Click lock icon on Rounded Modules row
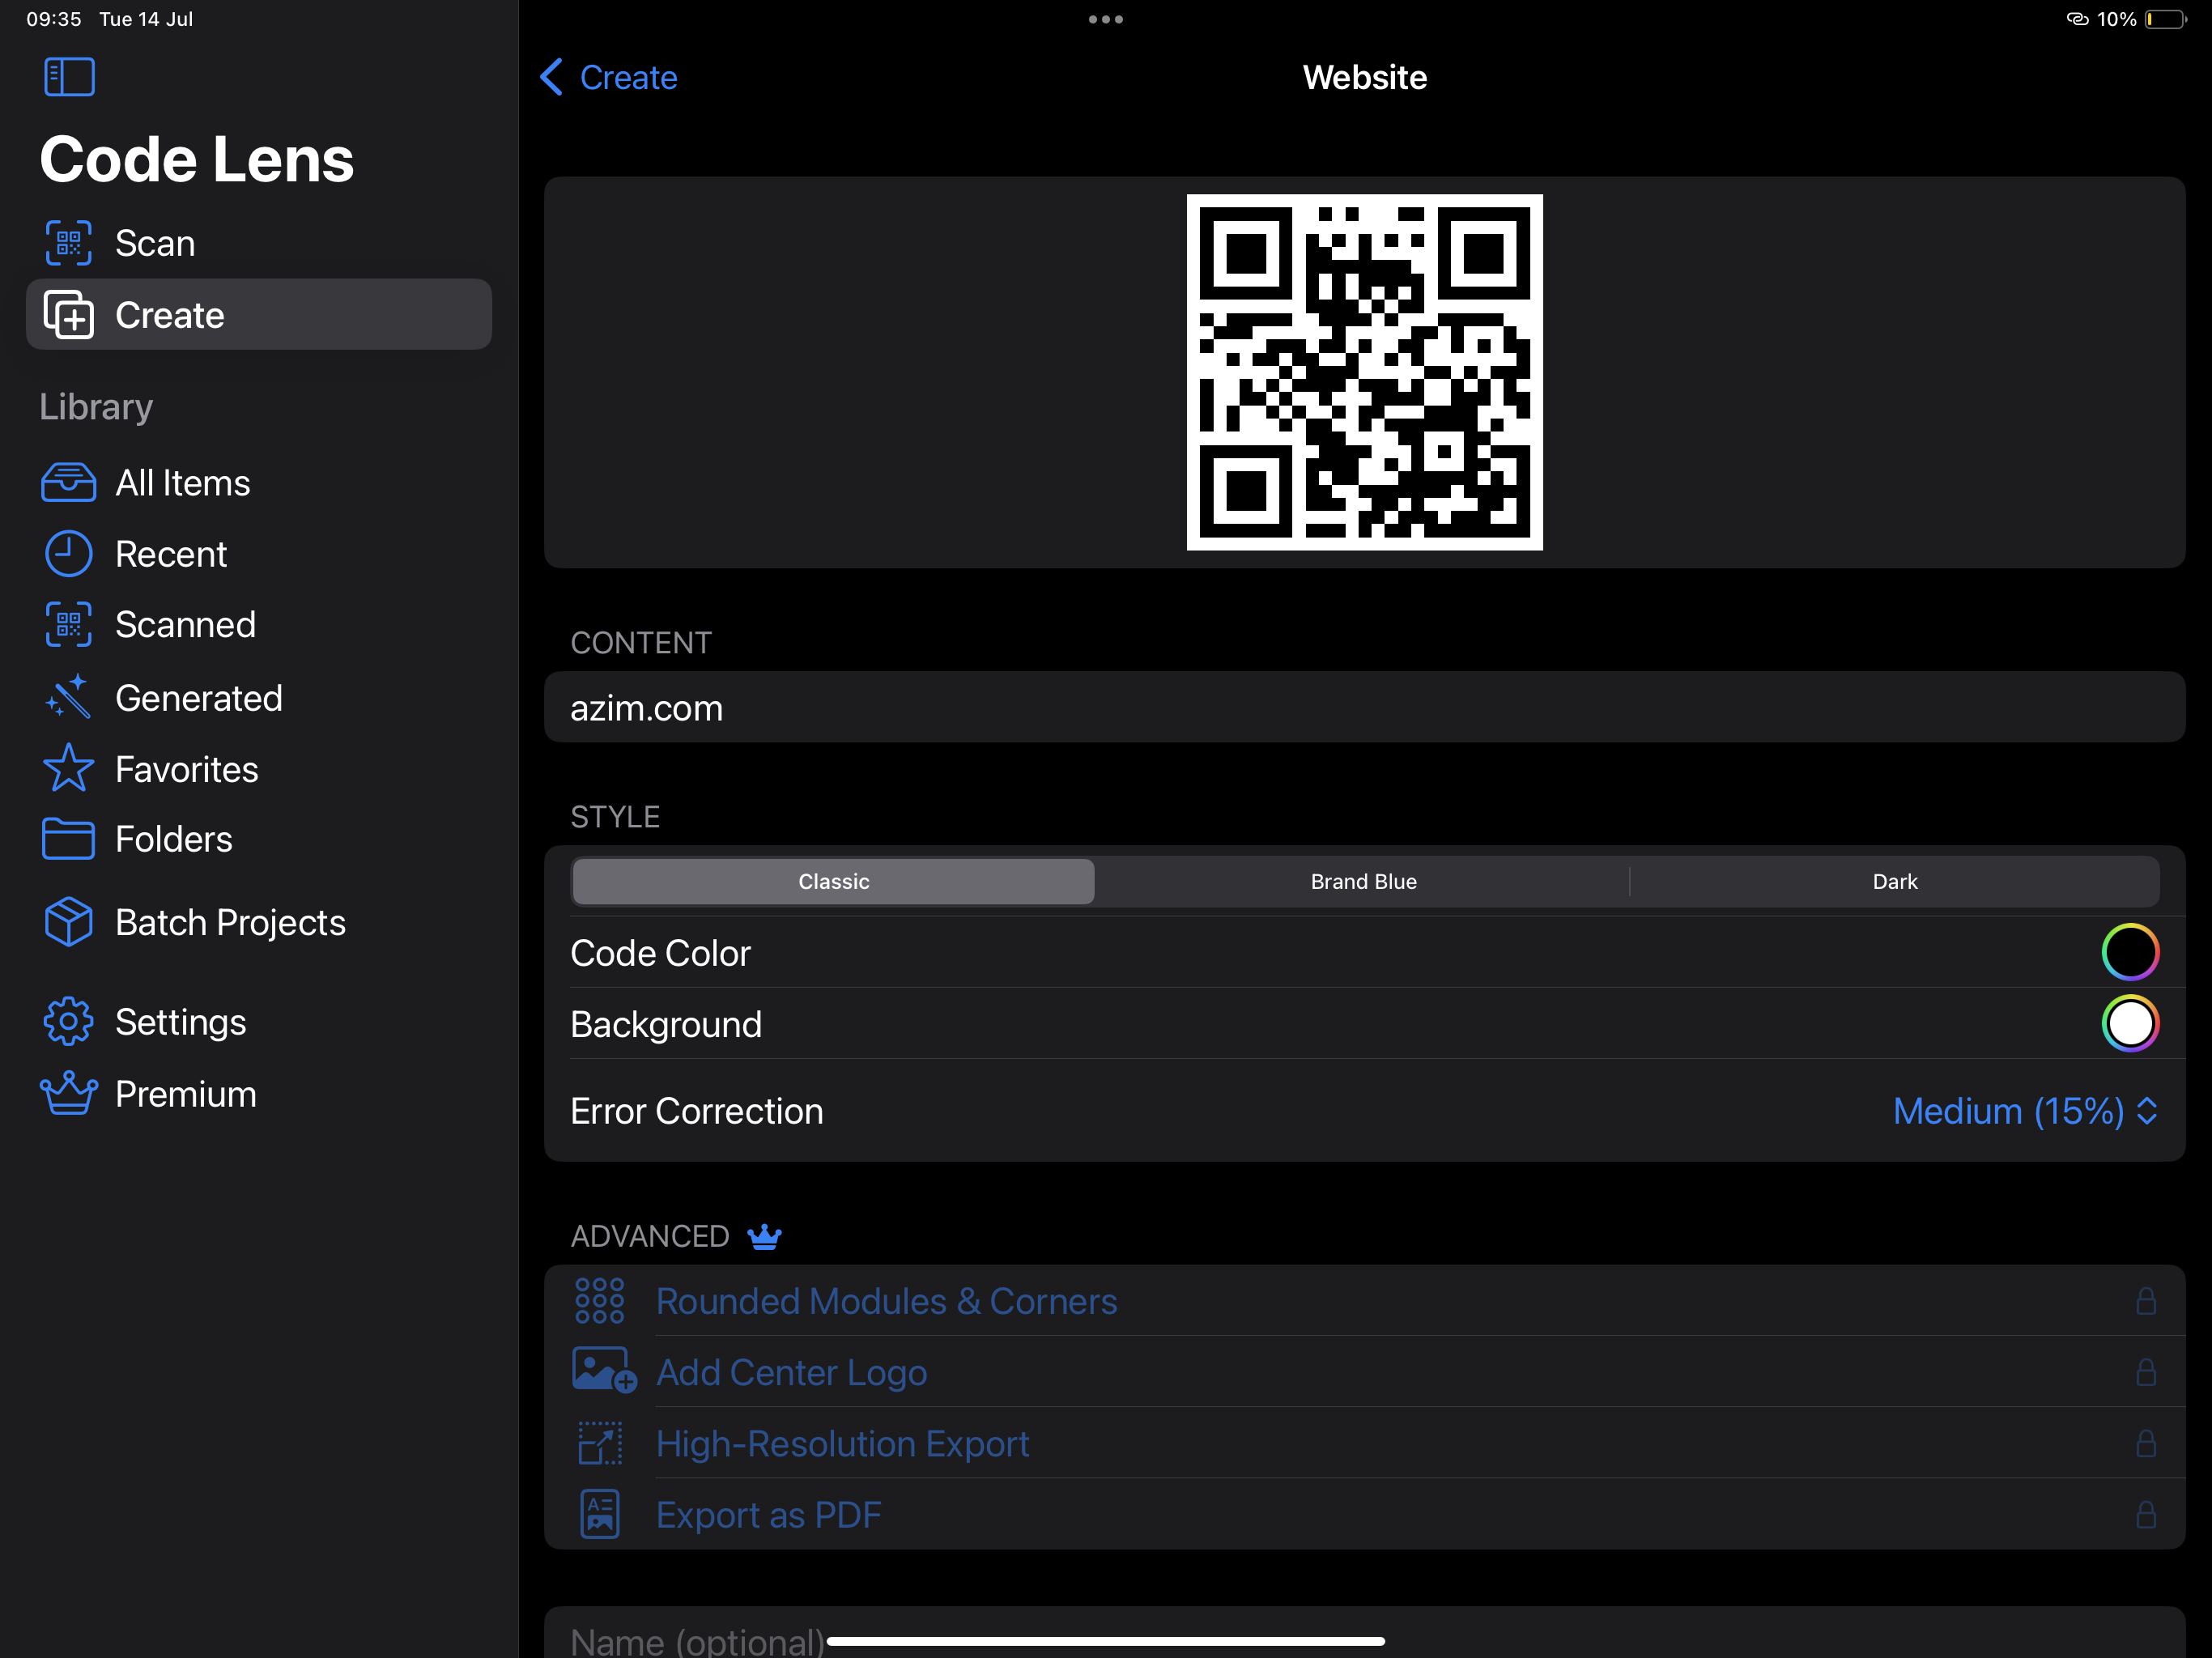 click(x=2146, y=1301)
